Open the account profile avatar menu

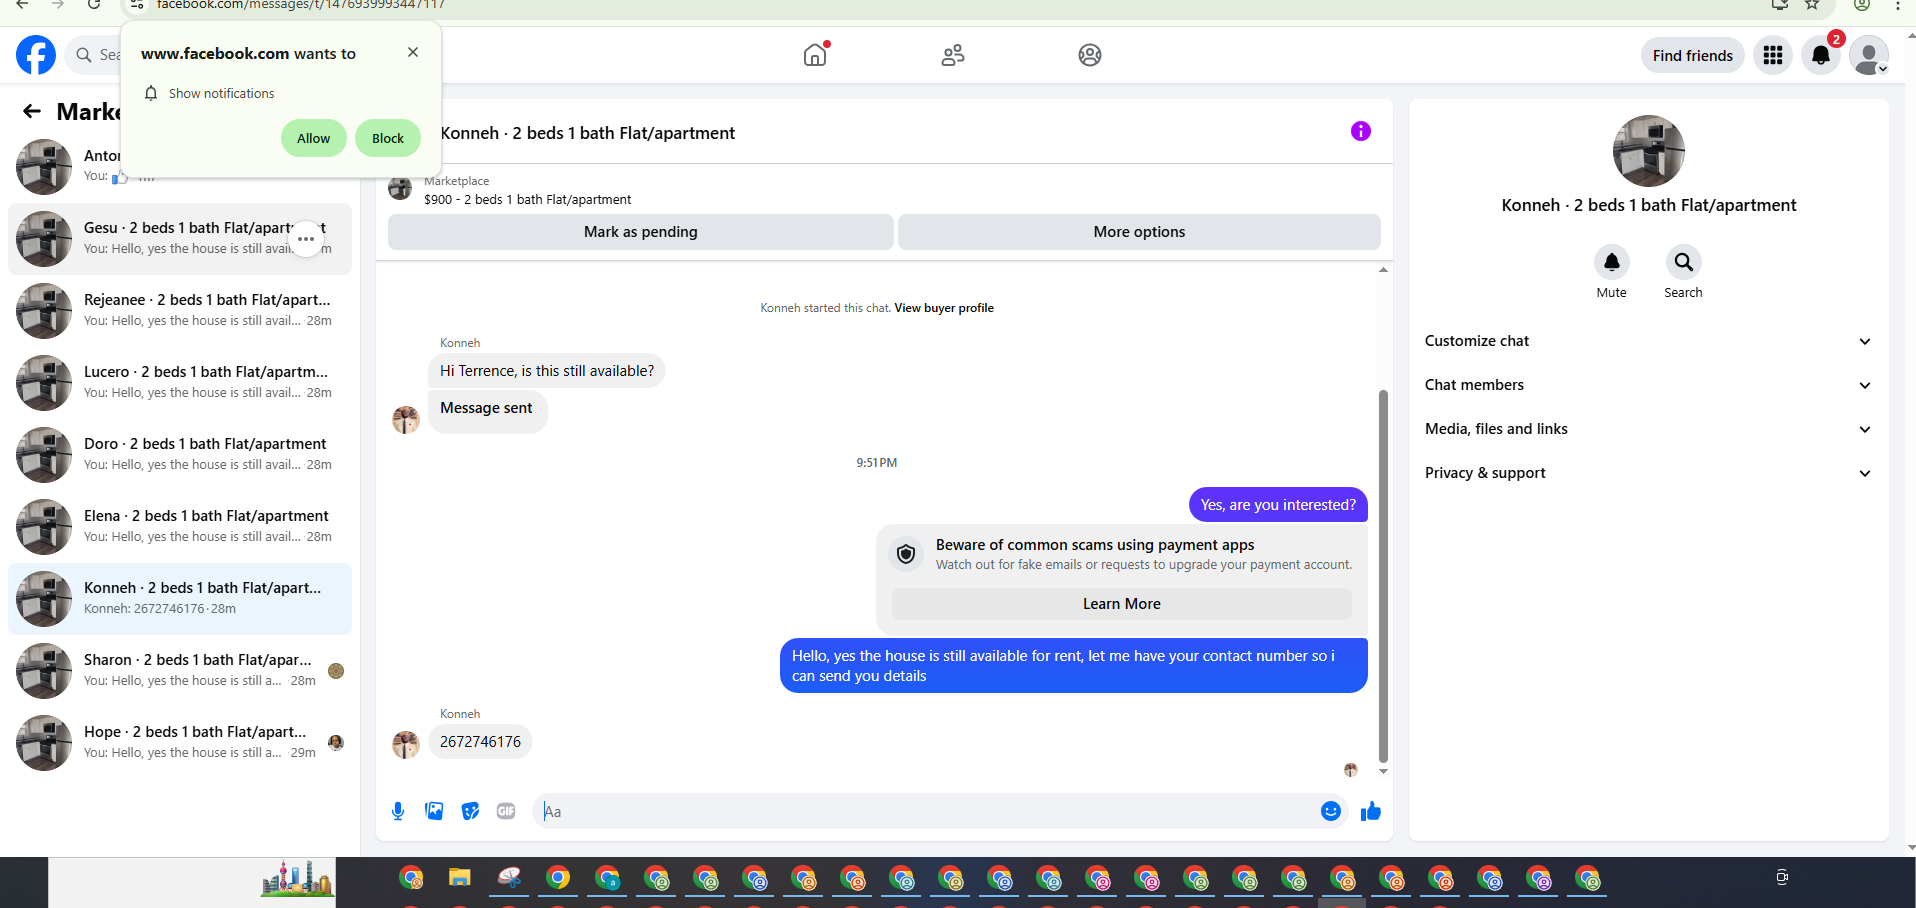click(x=1869, y=55)
